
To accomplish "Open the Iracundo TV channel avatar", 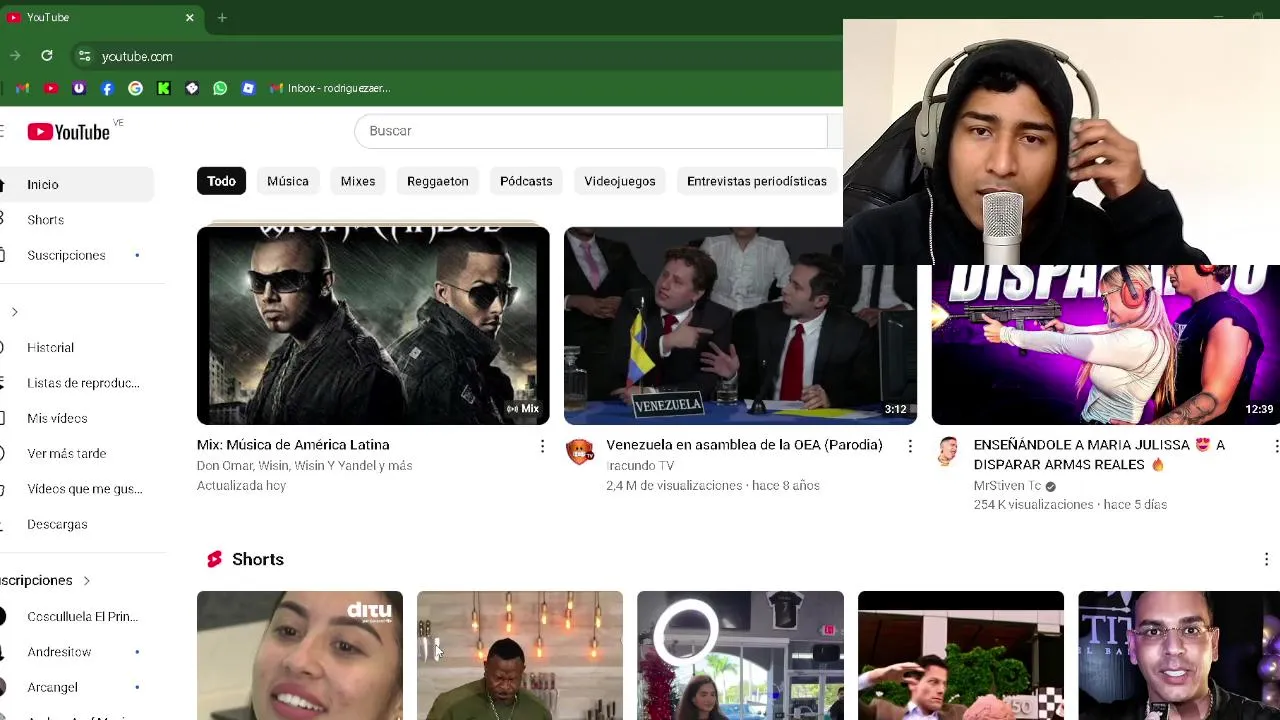I will coord(580,452).
